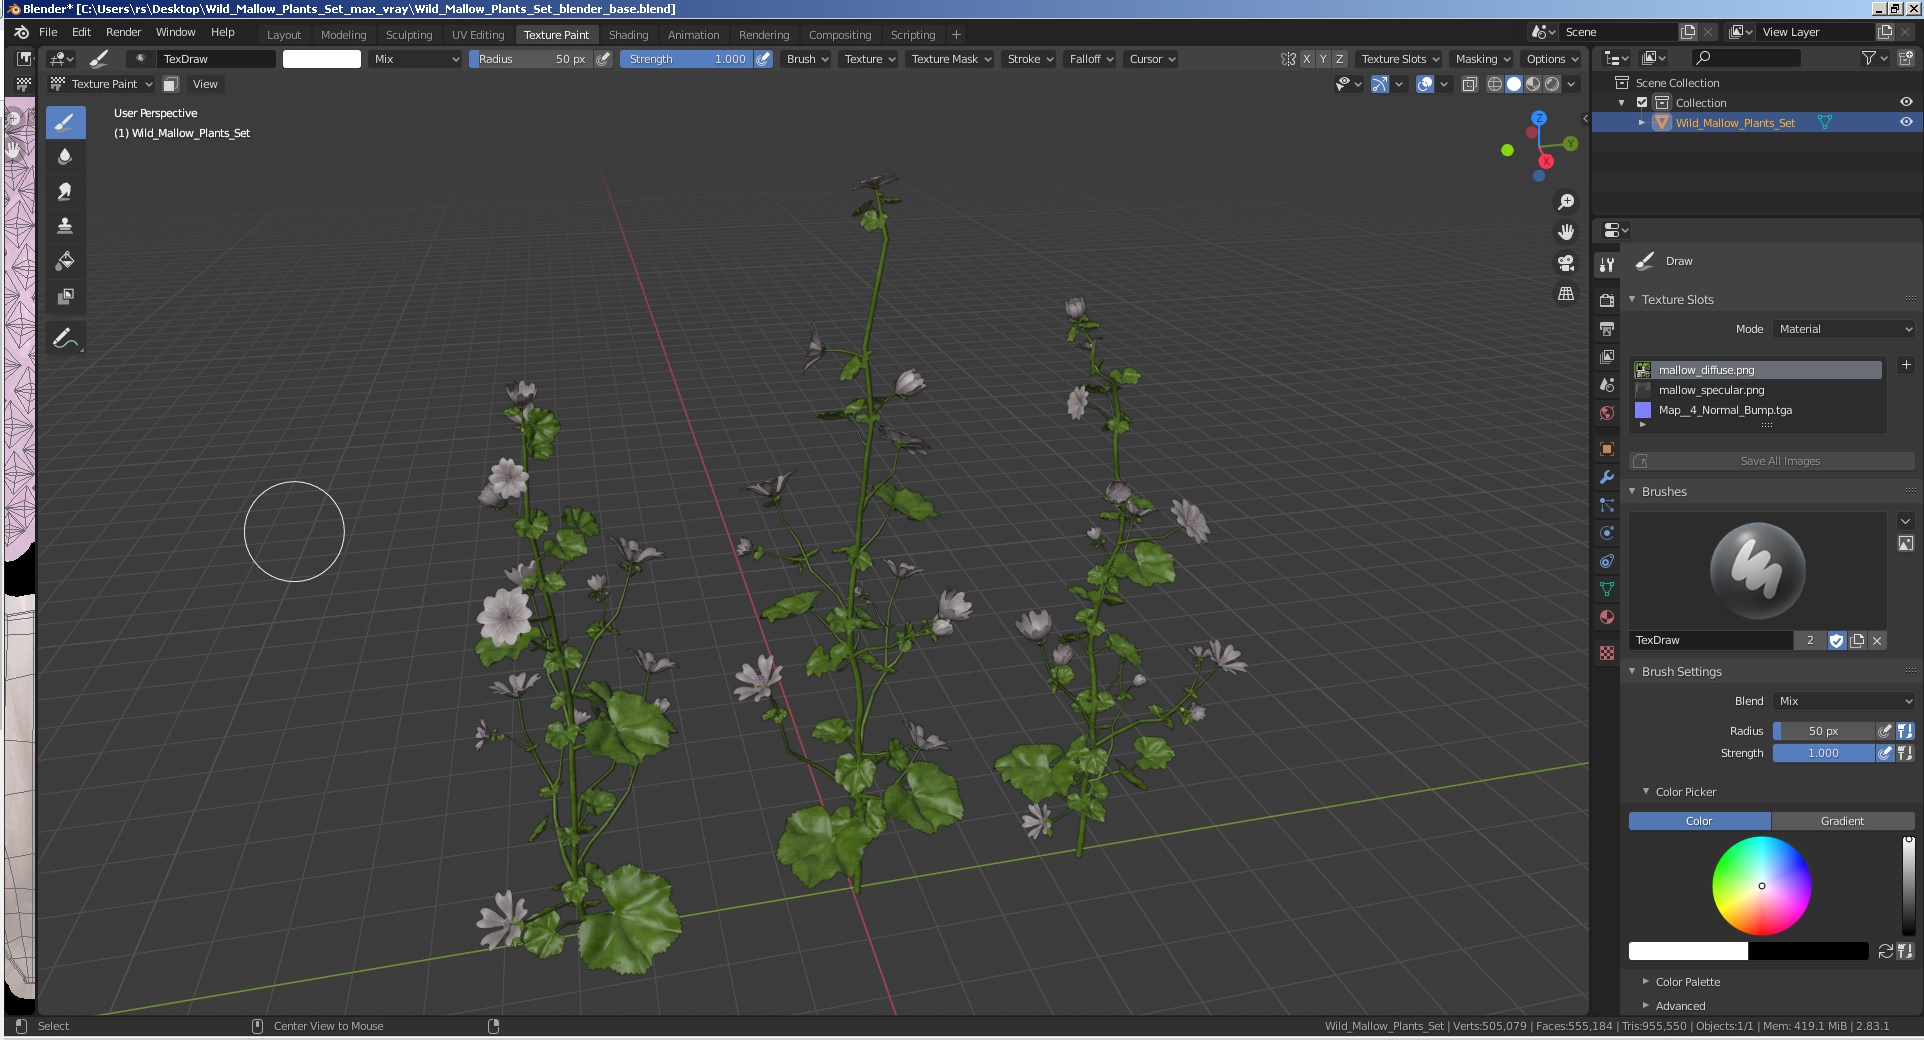This screenshot has width=1924, height=1040.
Task: Switch to the UV Editing workspace tab
Action: pyautogui.click(x=478, y=35)
